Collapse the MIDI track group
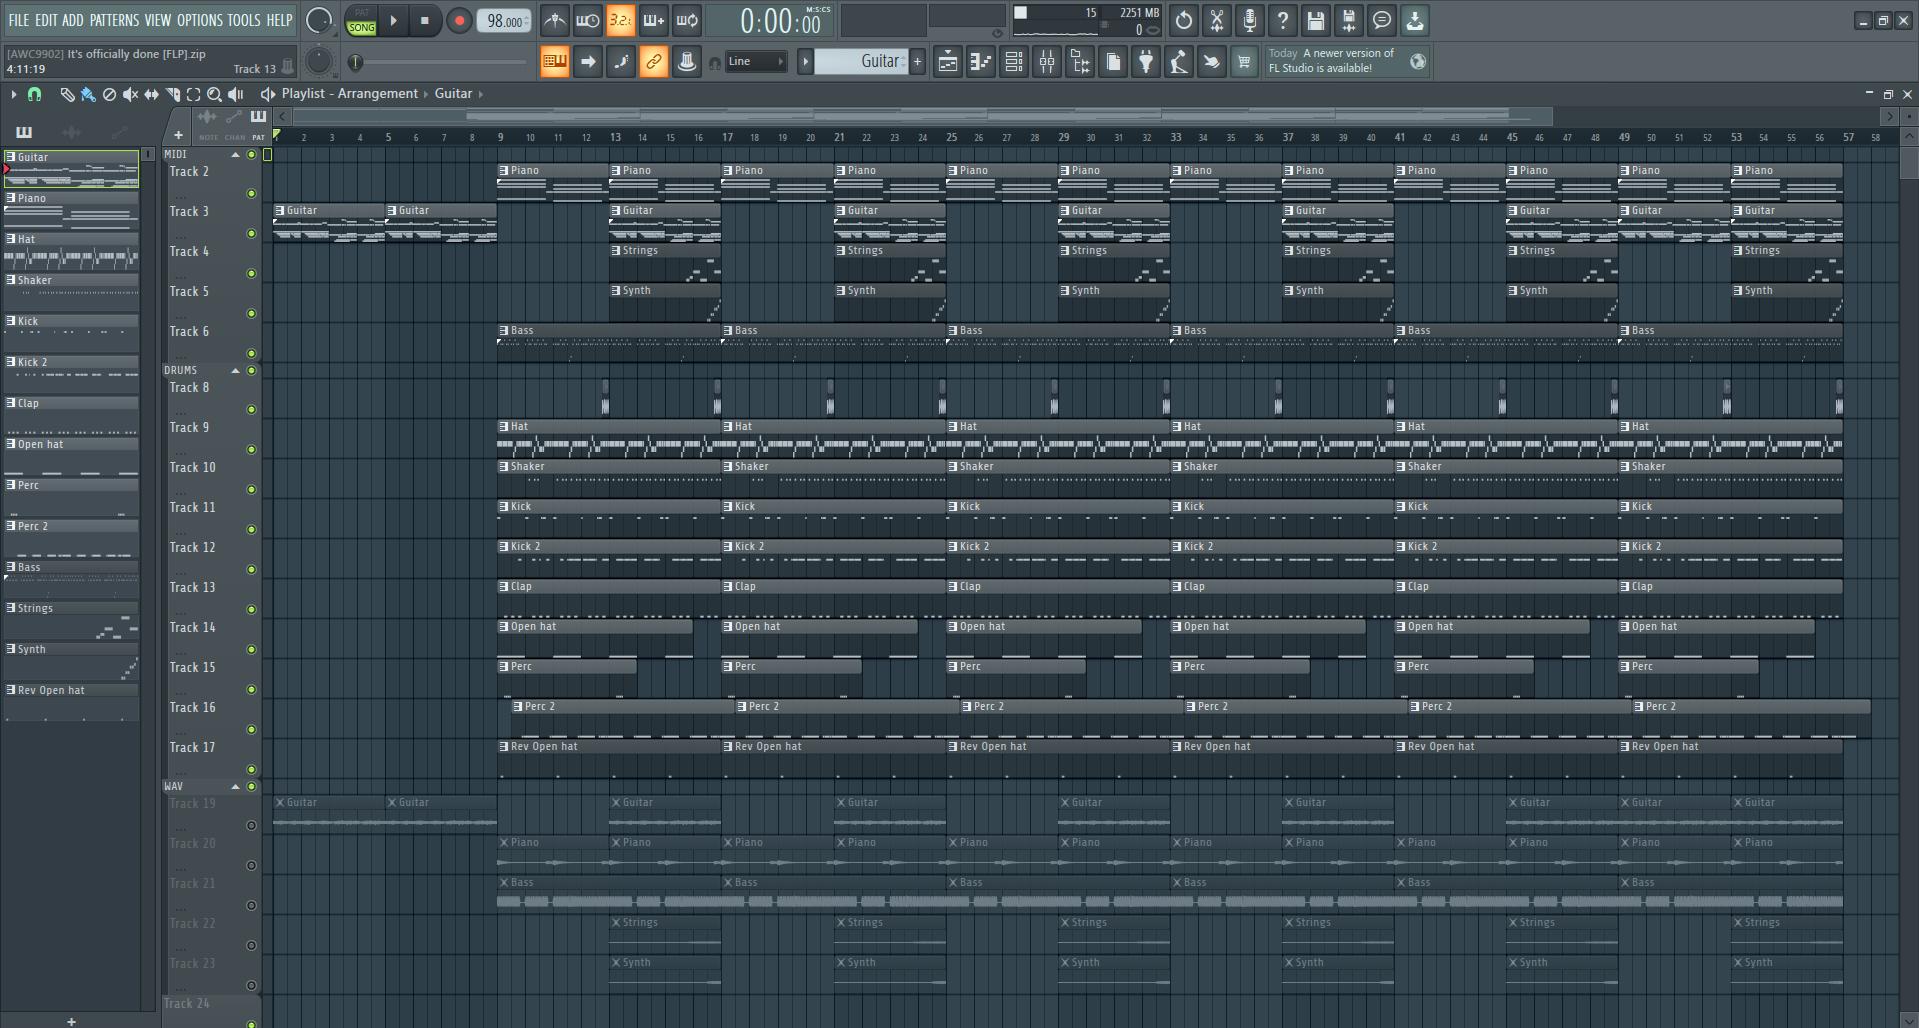 (236, 155)
